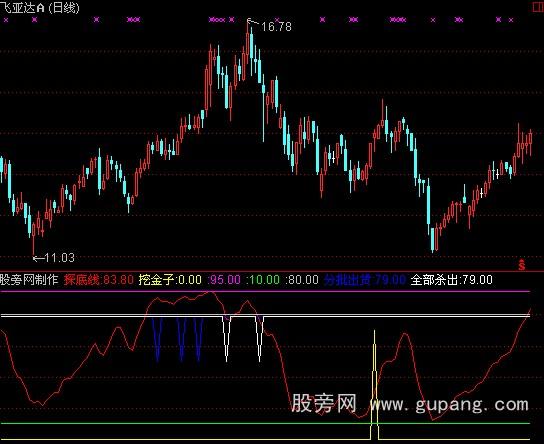Viewport: 544px width, 444px height.
Task: Click the 11.03 low price label
Action: [59, 258]
